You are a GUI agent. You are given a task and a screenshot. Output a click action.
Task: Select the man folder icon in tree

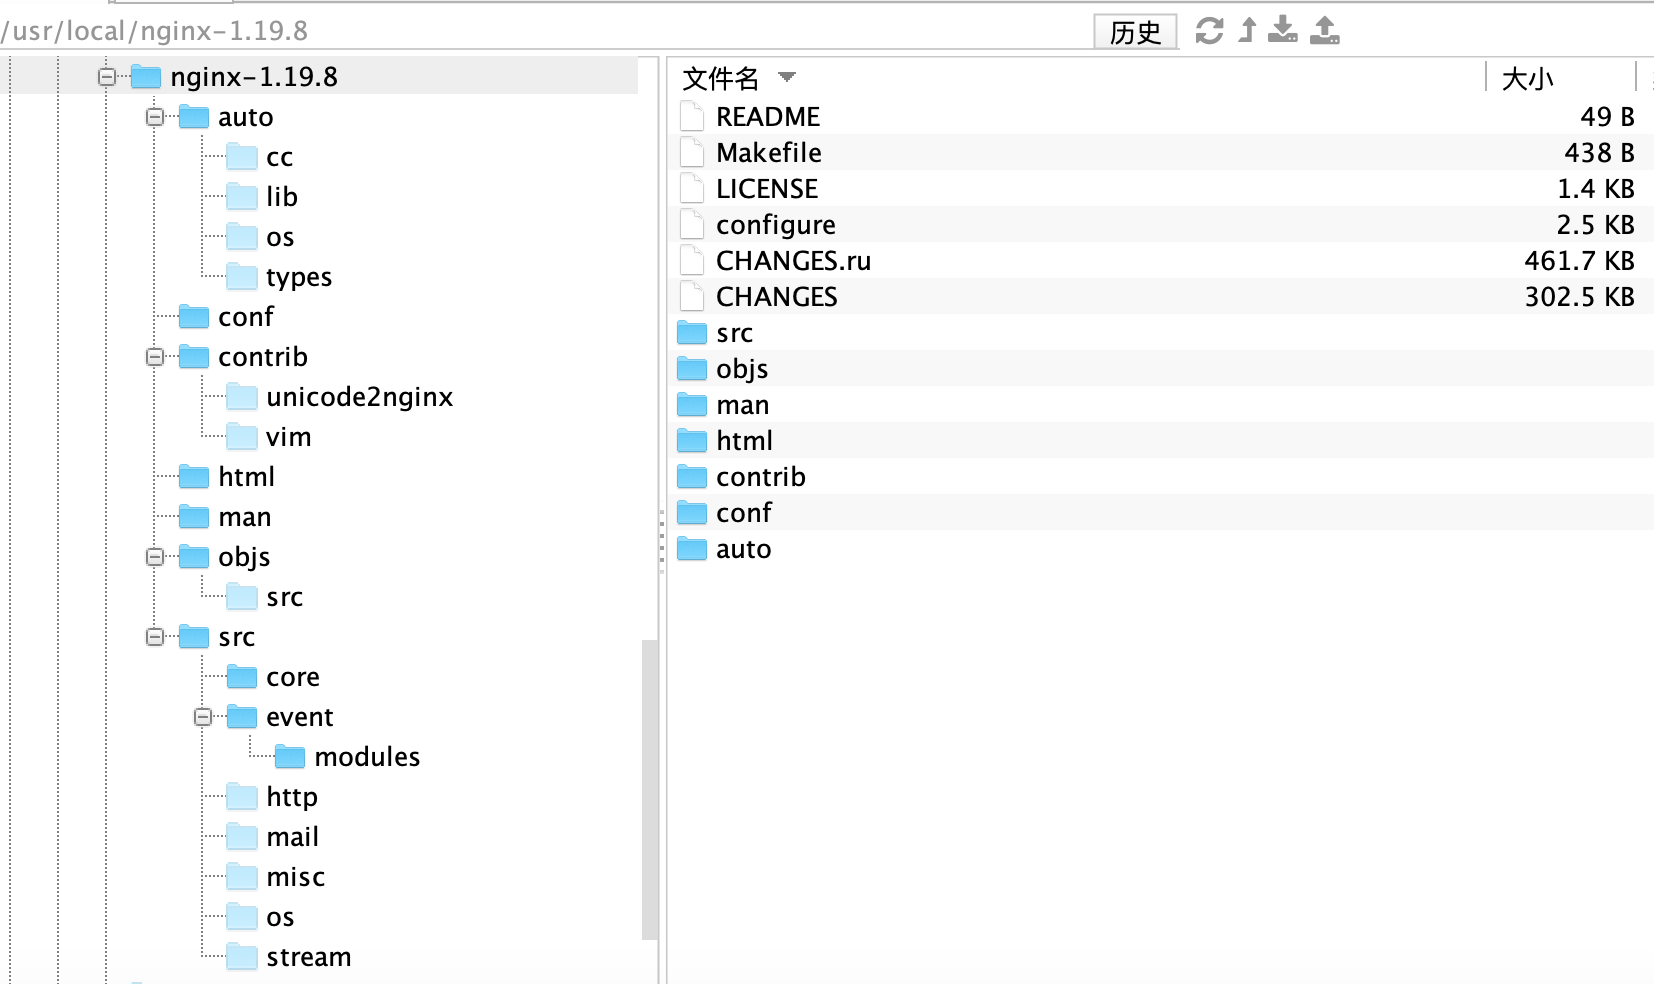coord(194,517)
